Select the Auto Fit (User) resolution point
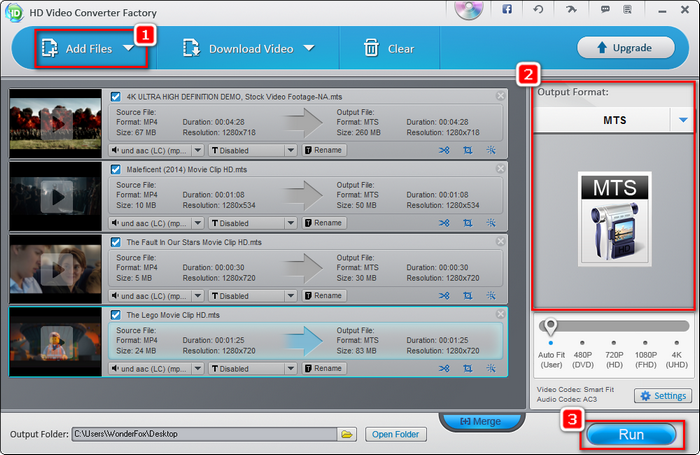This screenshot has height=455, width=700. [x=551, y=343]
